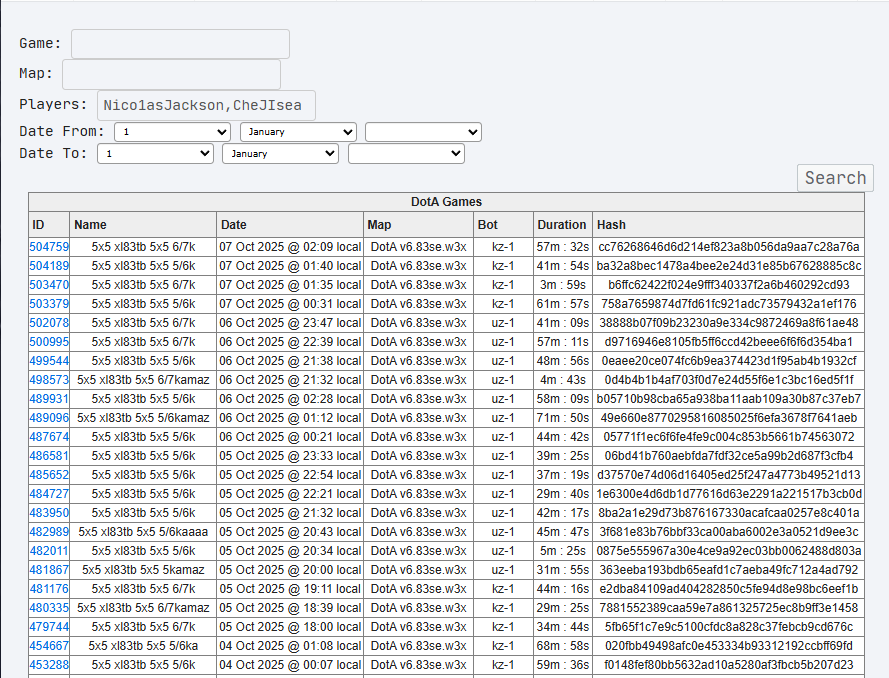The height and width of the screenshot is (678, 889).
Task: Click the Date column header
Action: (290, 225)
